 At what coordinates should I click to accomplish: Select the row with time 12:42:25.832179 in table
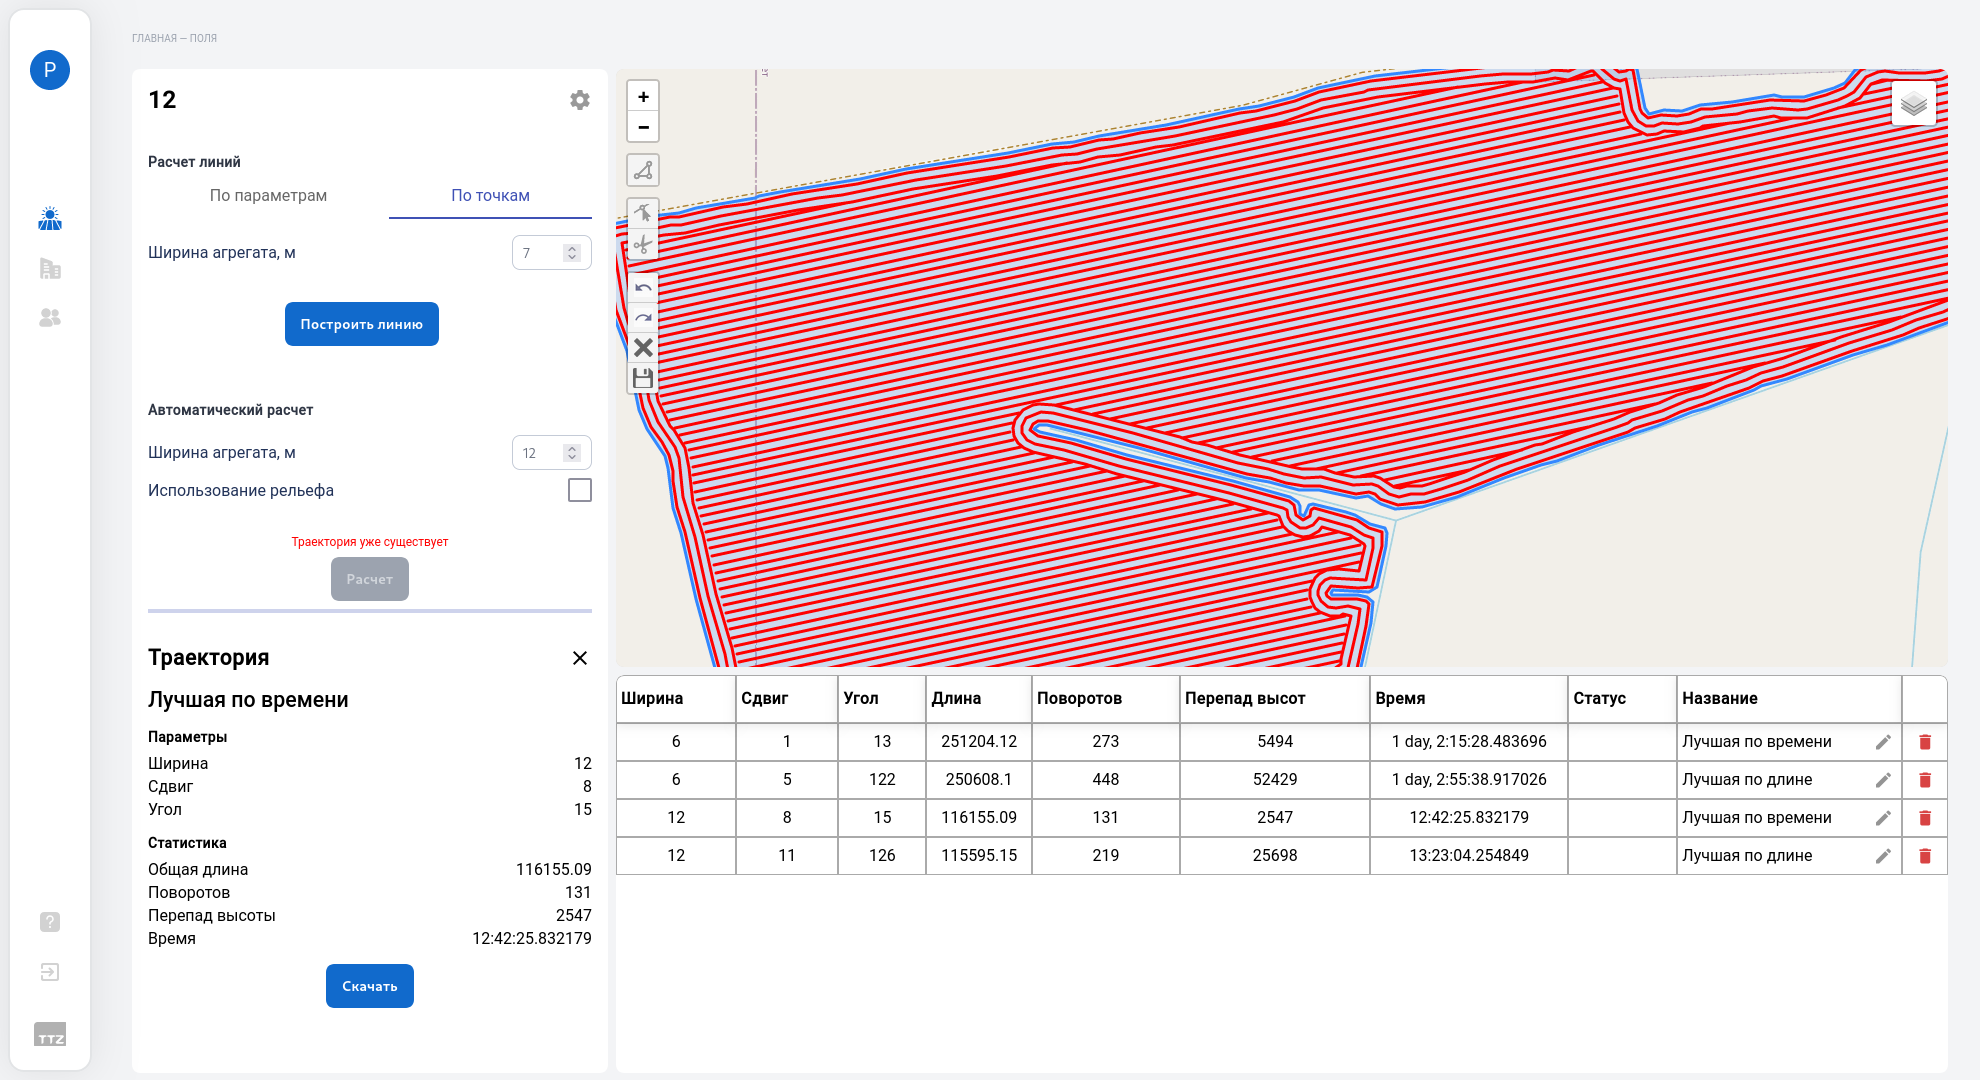(1281, 818)
